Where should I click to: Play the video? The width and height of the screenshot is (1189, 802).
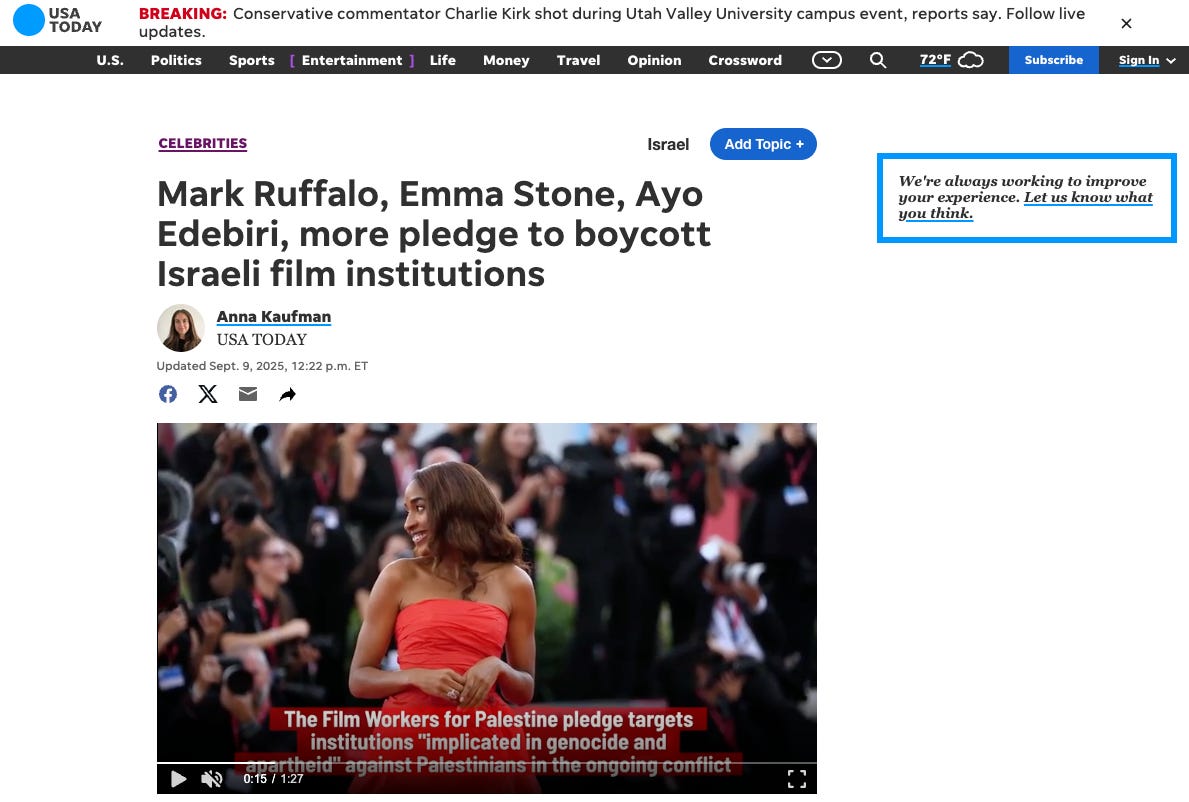pyautogui.click(x=178, y=779)
